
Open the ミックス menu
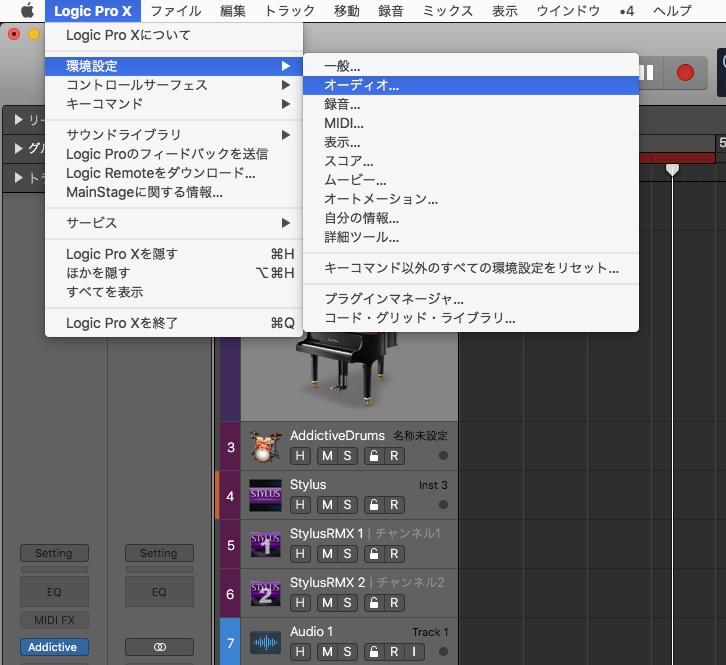click(447, 11)
